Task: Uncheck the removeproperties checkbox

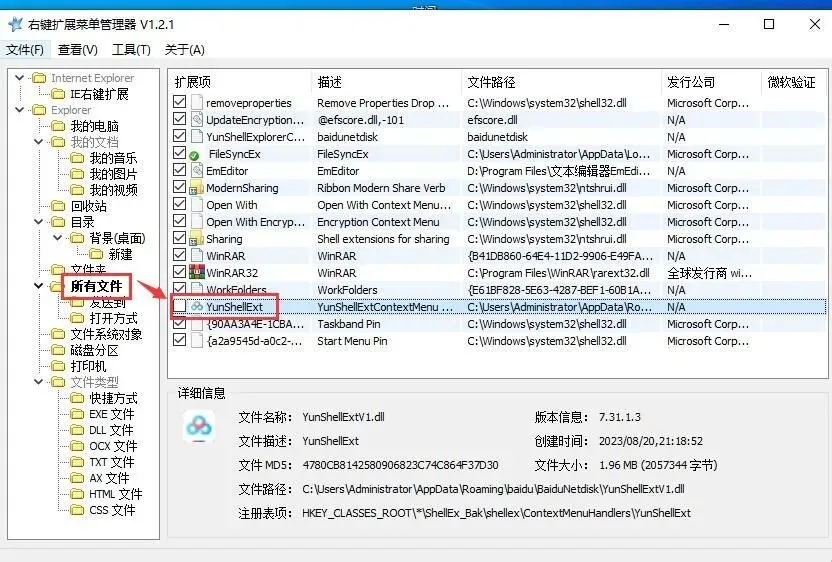Action: 179,101
